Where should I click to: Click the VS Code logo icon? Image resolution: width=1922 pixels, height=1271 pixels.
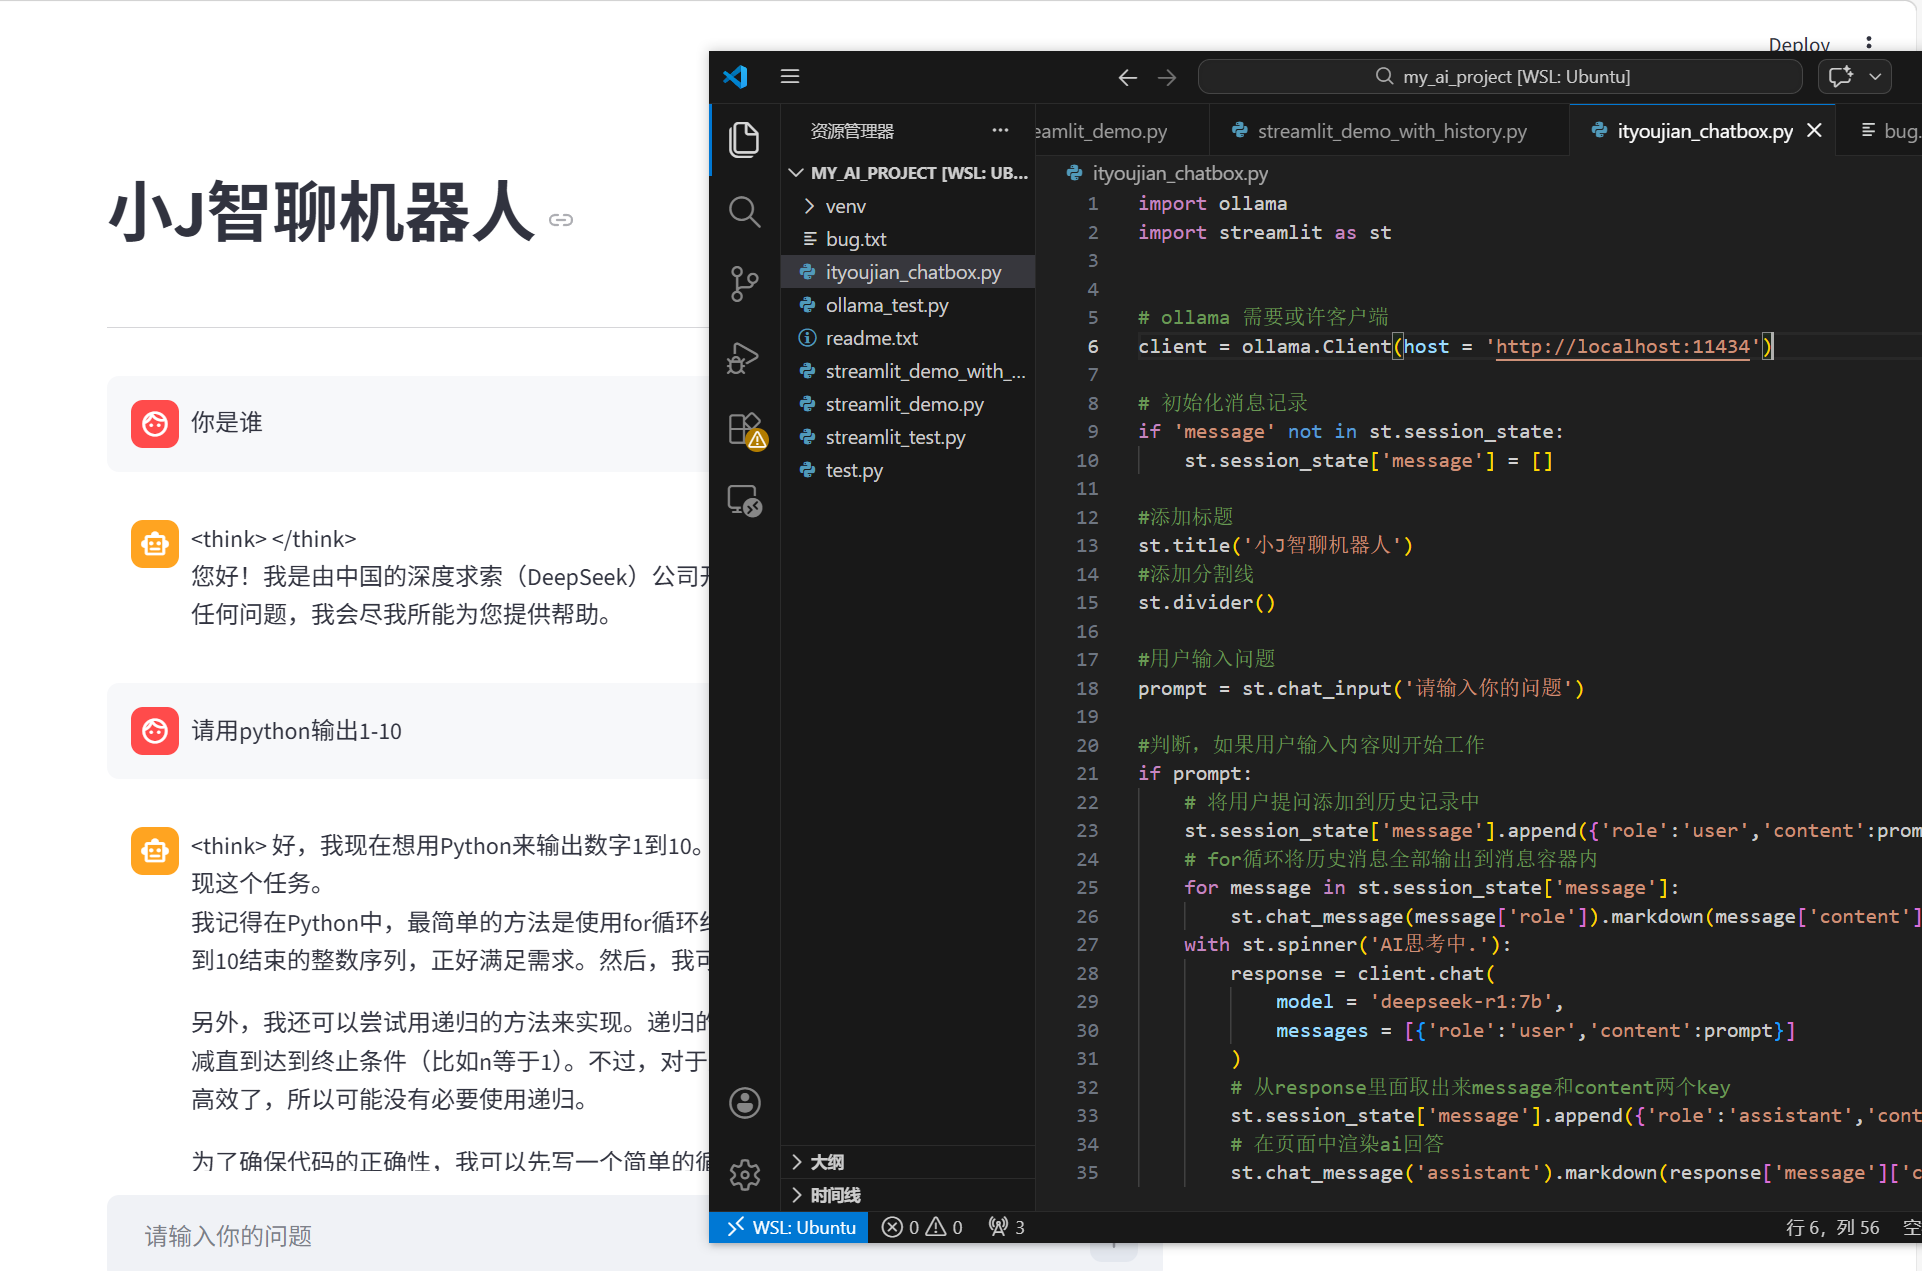736,76
